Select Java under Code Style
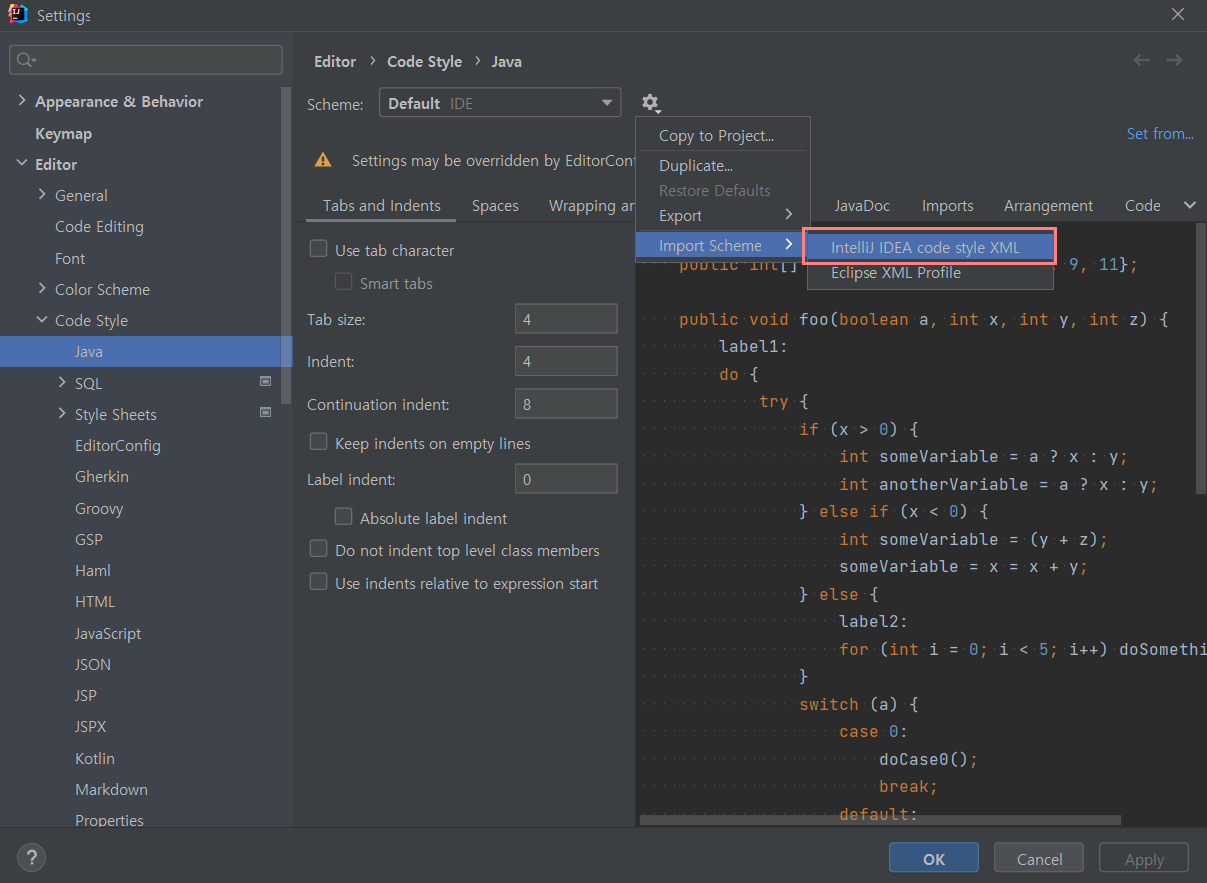This screenshot has height=883, width=1207. point(146,351)
